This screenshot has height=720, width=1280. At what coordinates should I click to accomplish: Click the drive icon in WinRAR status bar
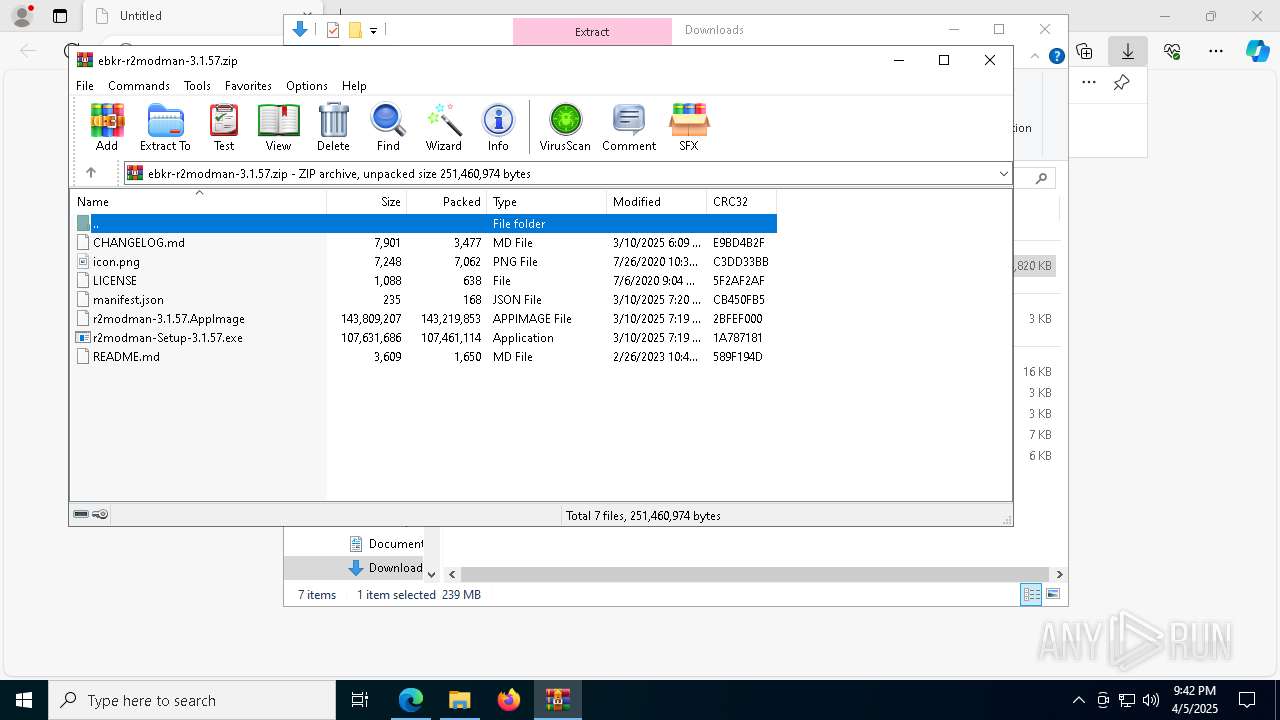coord(81,514)
